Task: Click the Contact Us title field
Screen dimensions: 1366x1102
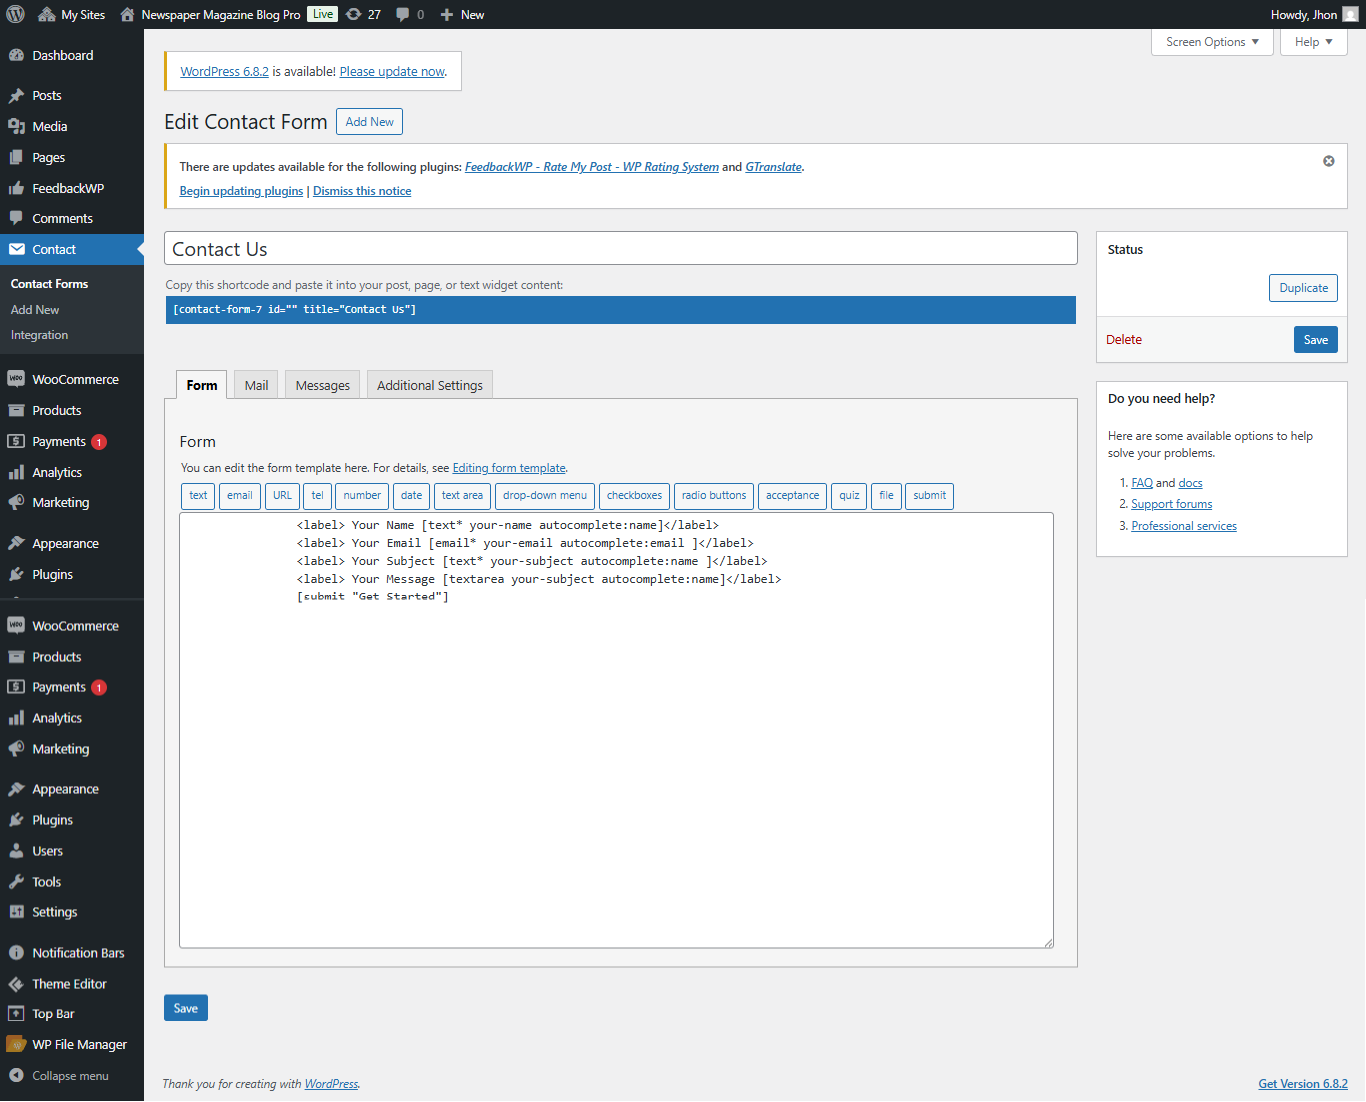Action: (621, 249)
